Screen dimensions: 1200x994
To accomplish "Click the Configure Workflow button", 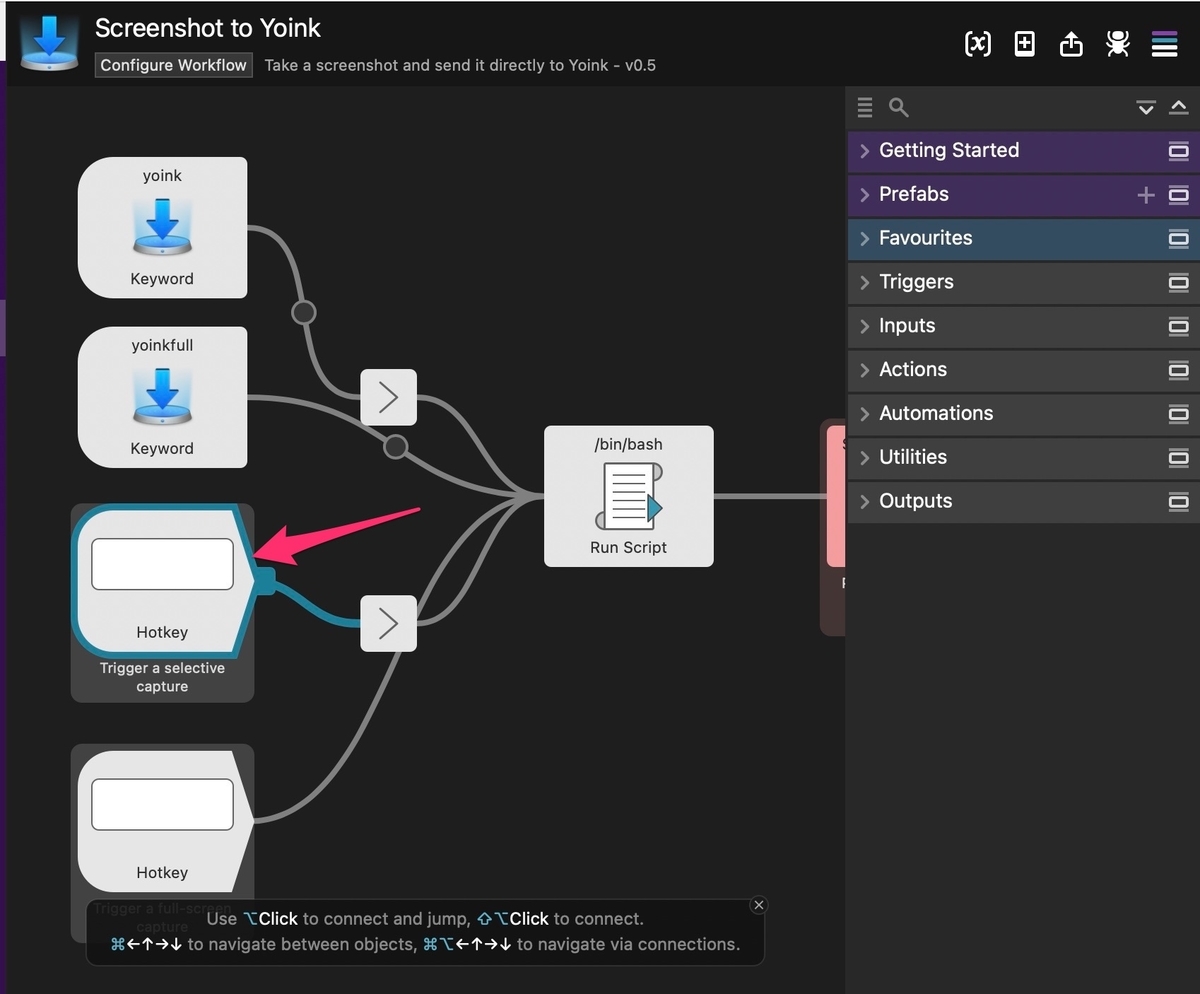I will pos(173,65).
